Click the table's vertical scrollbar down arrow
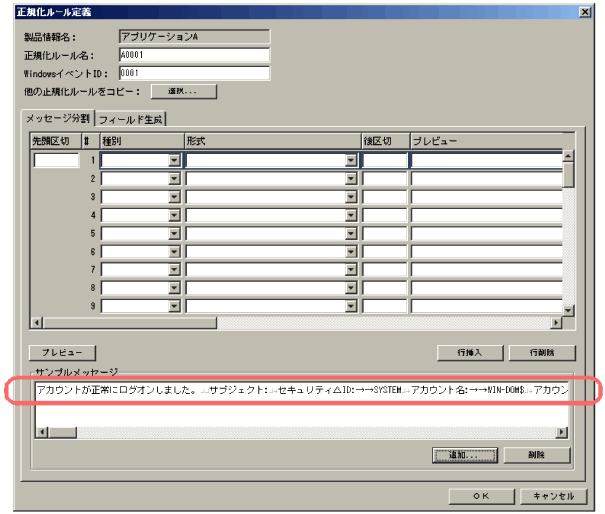 click(x=568, y=311)
